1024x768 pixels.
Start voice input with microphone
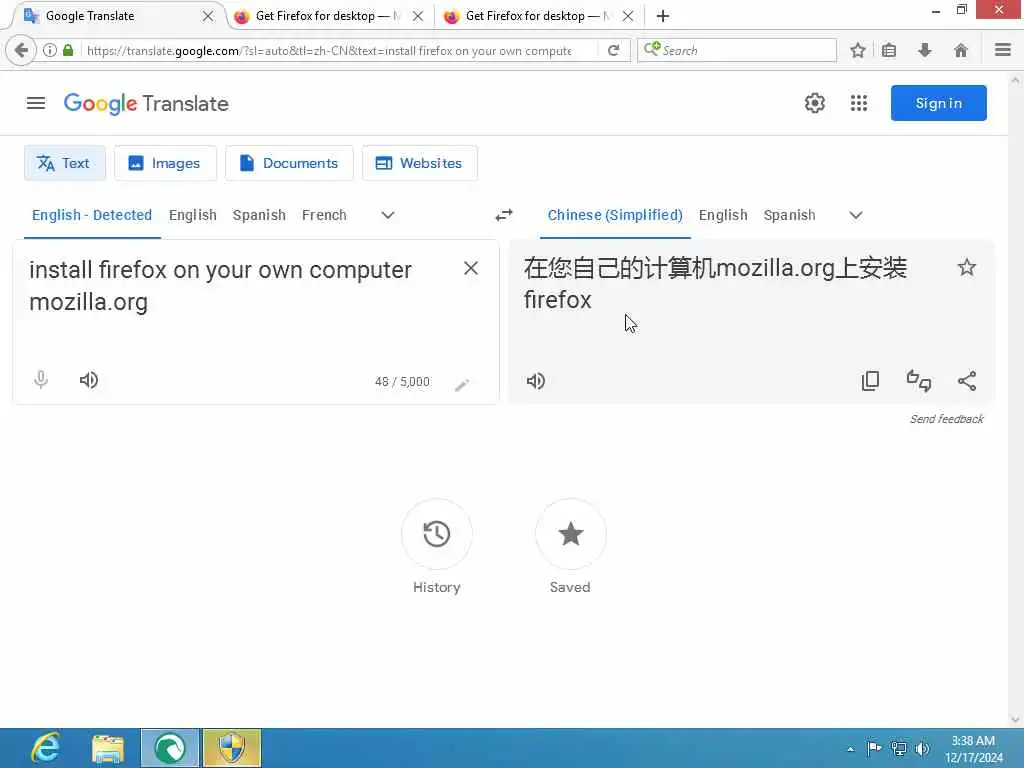coord(40,379)
